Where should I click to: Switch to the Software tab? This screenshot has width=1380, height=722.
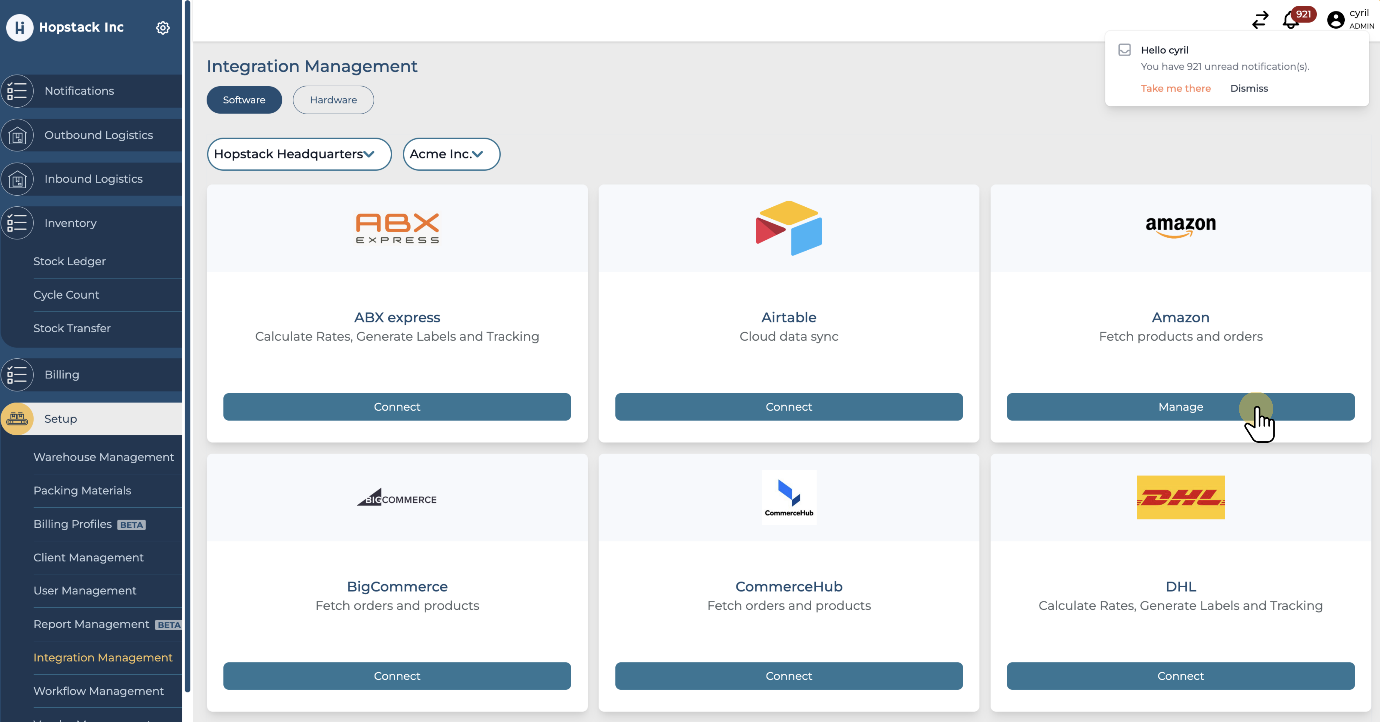244,100
